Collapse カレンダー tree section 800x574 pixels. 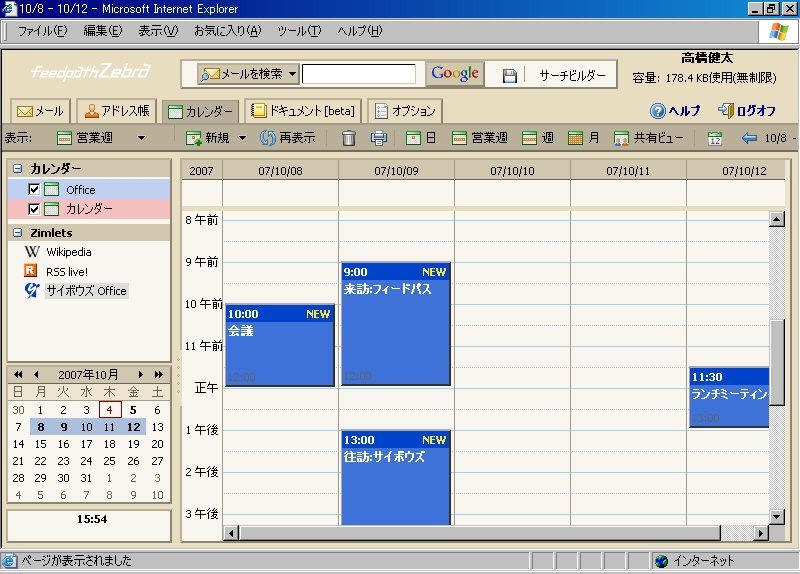coord(18,168)
